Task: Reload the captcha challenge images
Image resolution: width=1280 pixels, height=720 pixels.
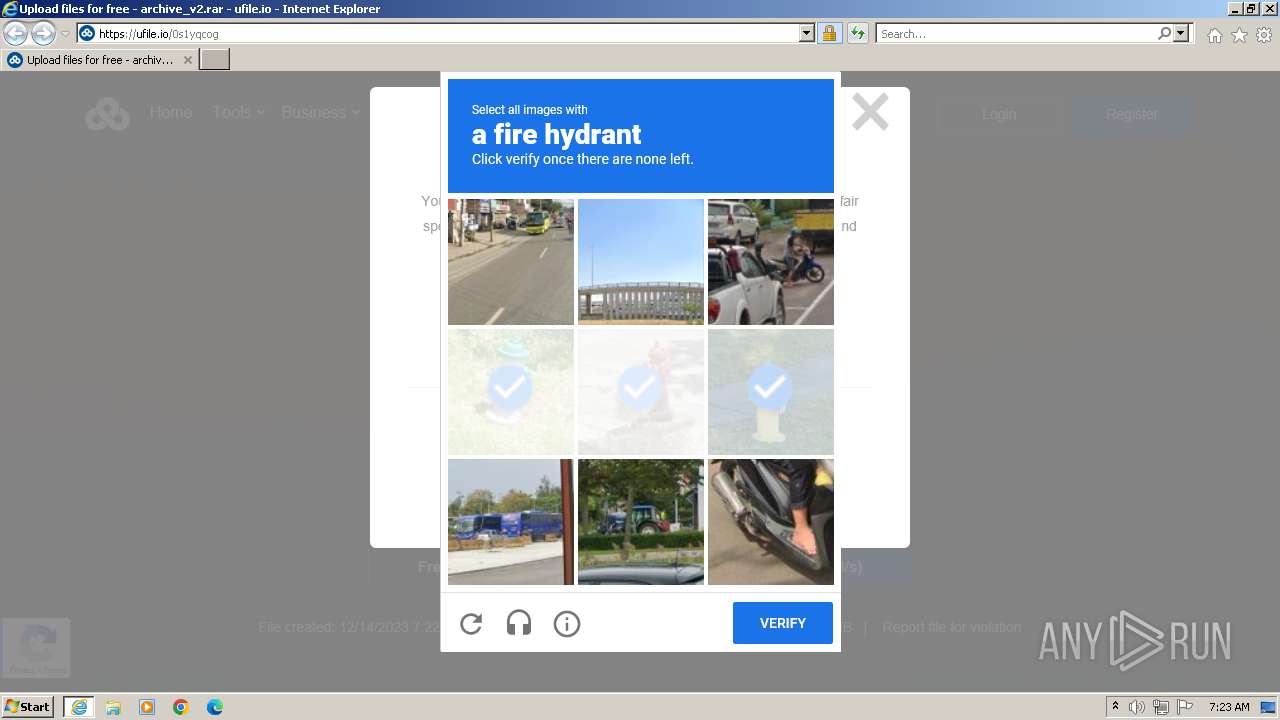Action: [471, 624]
